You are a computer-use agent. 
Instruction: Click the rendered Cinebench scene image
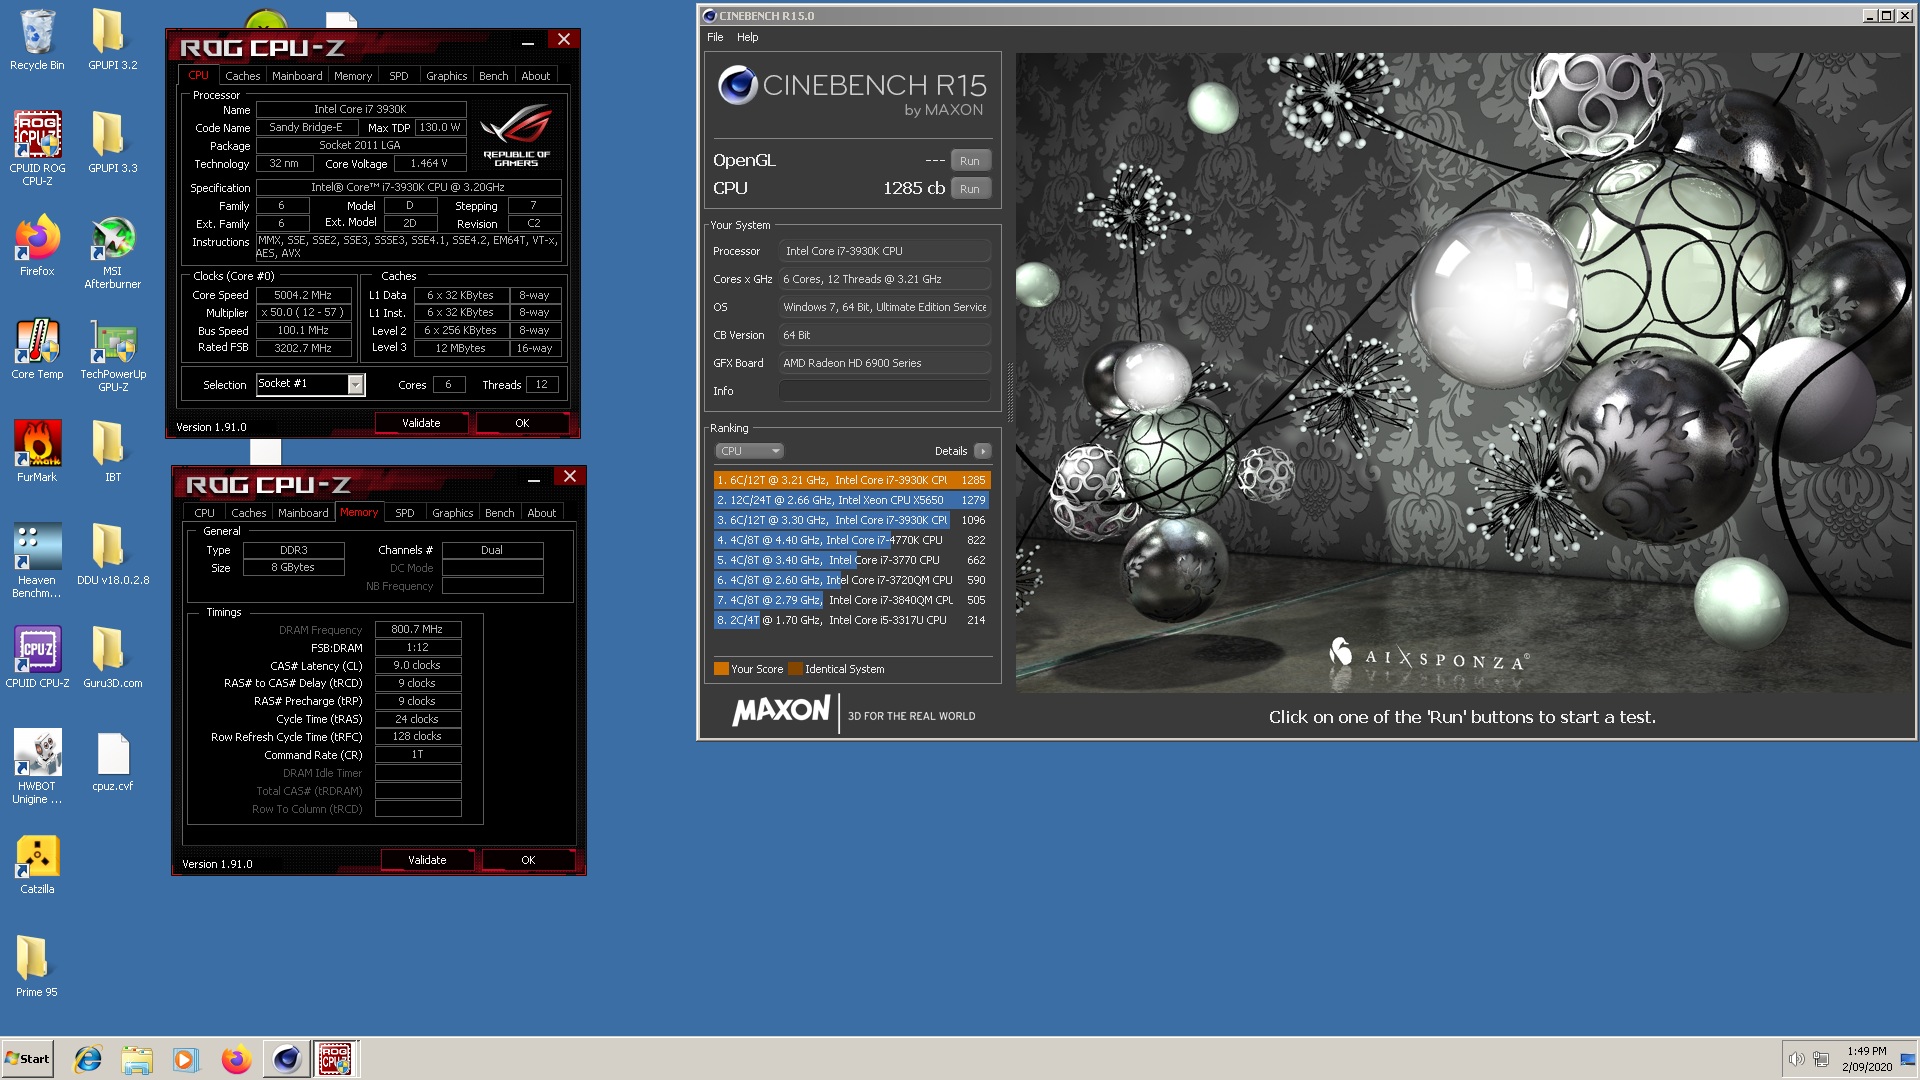(1465, 372)
